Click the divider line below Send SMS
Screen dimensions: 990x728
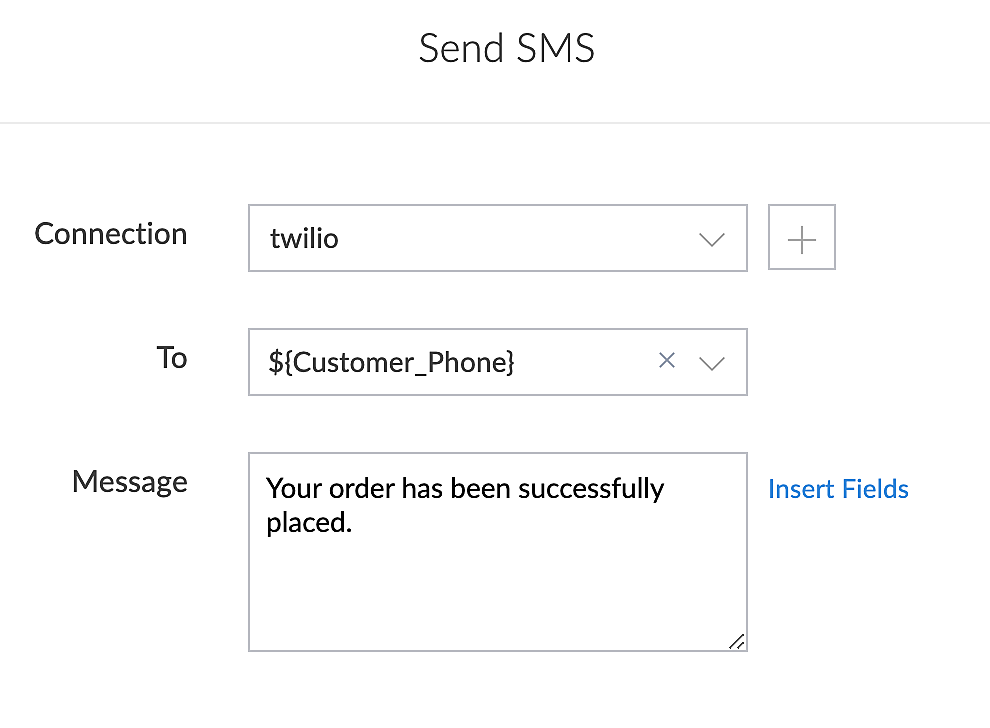pos(495,123)
